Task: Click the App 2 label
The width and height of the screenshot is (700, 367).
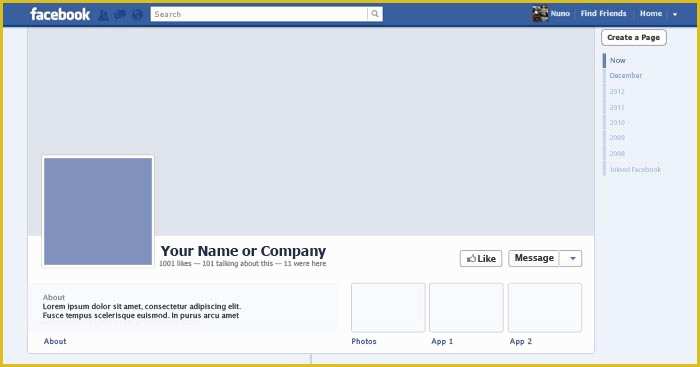Action: click(521, 342)
